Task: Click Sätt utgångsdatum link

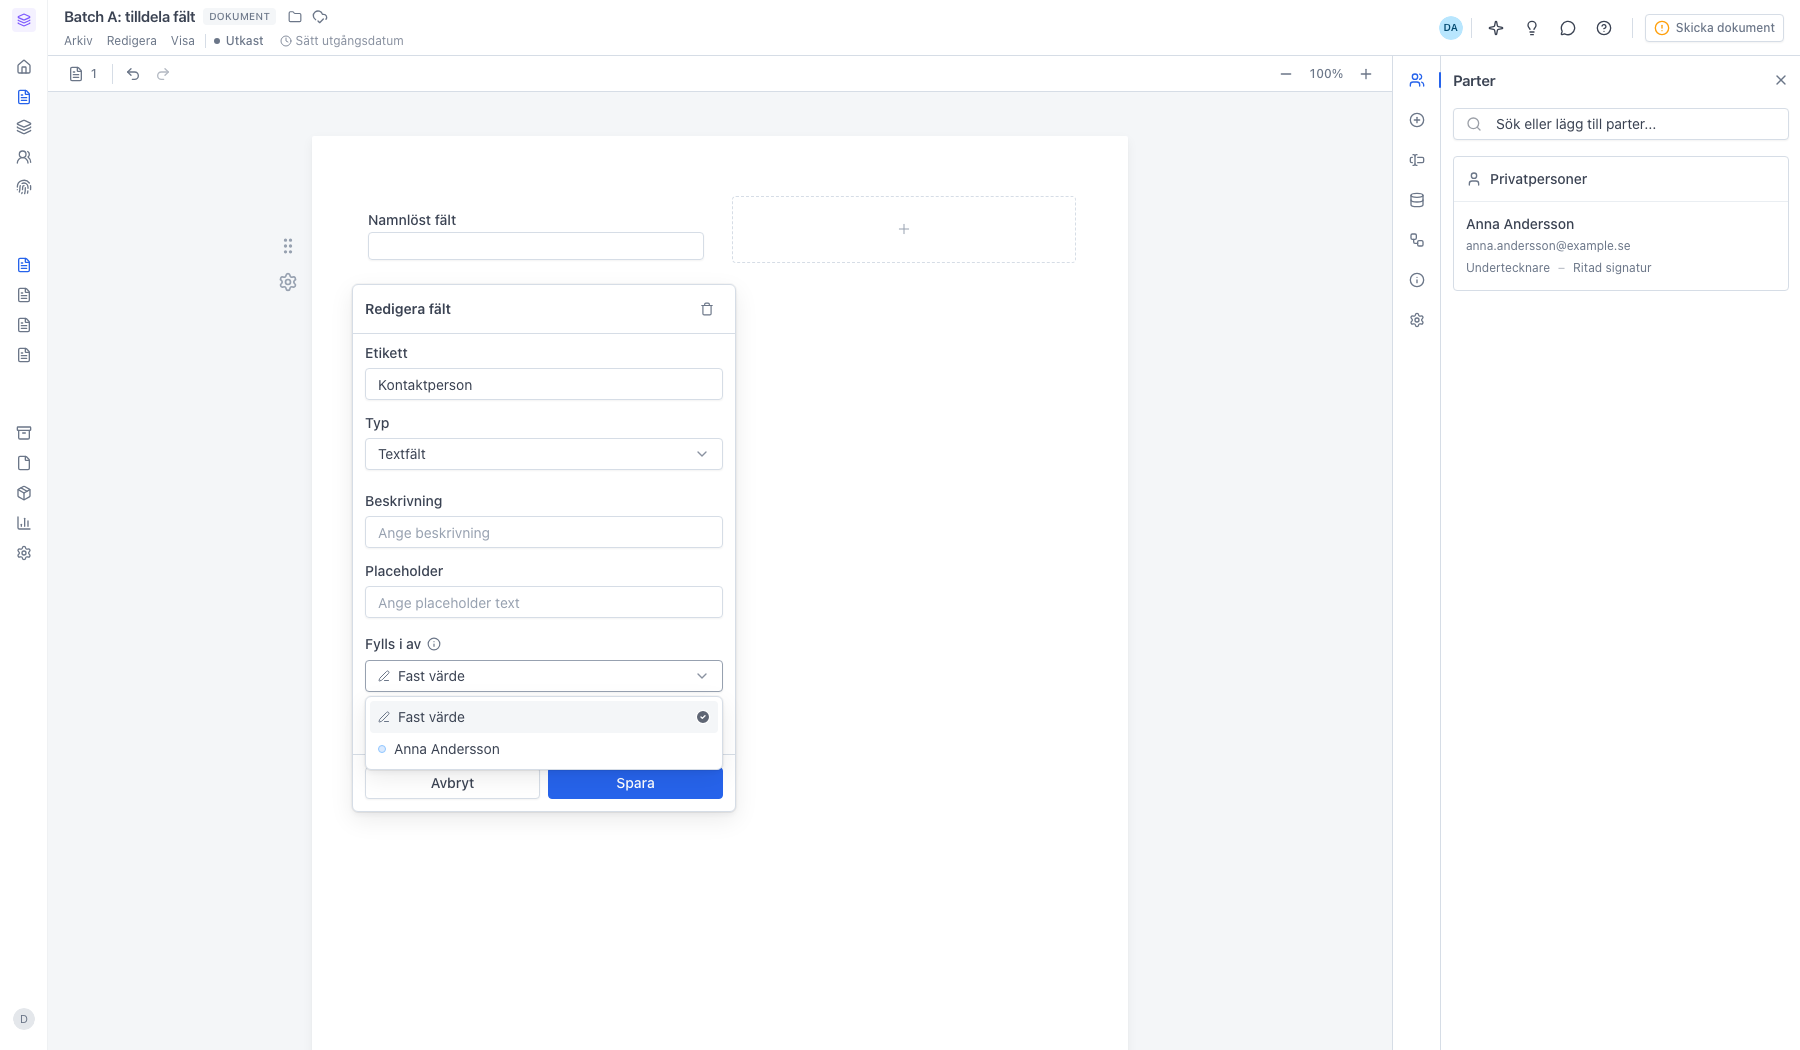Action: 342,41
